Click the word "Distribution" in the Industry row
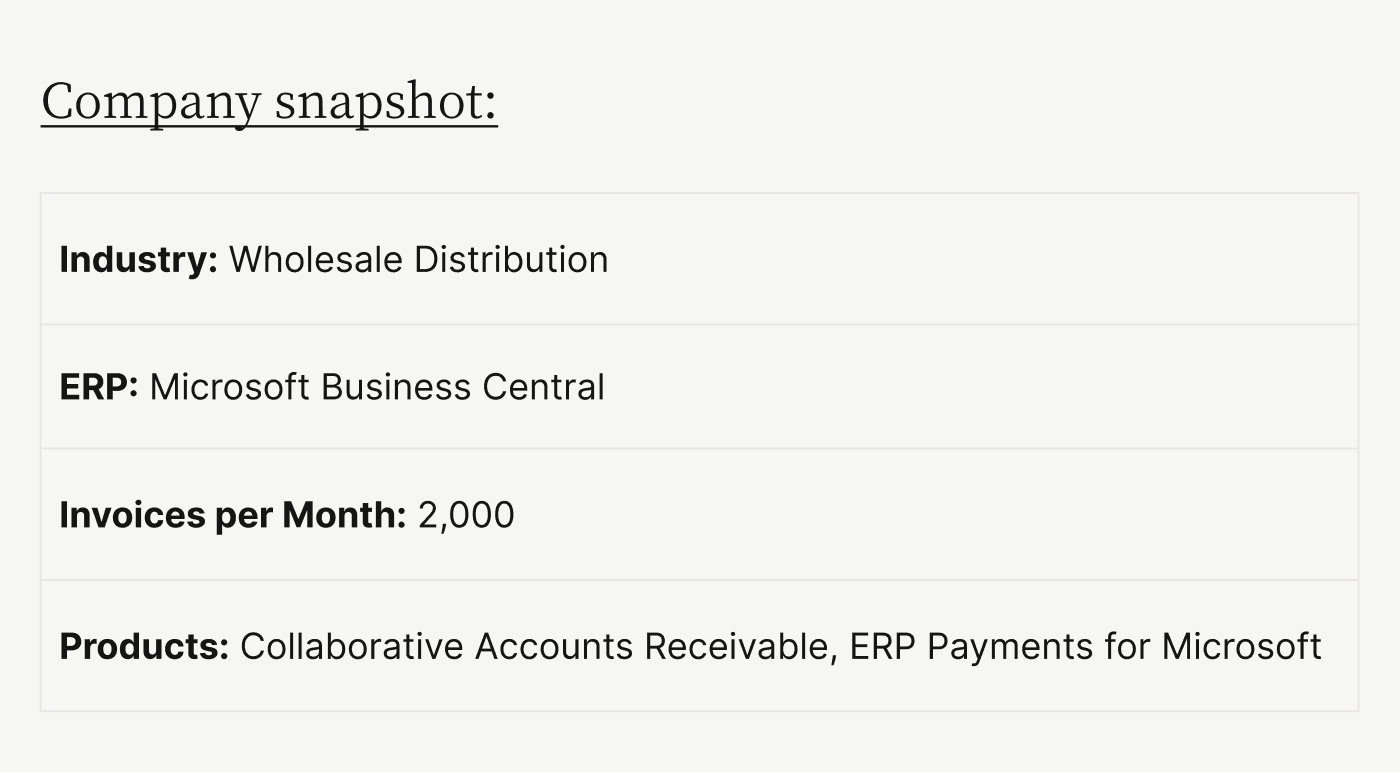Screen dimensions: 1400x773 [511, 260]
